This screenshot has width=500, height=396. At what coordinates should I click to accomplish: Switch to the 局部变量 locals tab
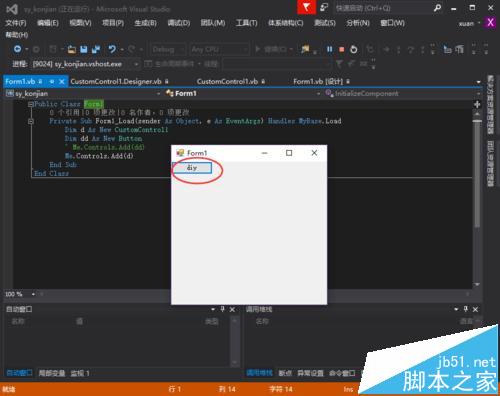pyautogui.click(x=52, y=373)
